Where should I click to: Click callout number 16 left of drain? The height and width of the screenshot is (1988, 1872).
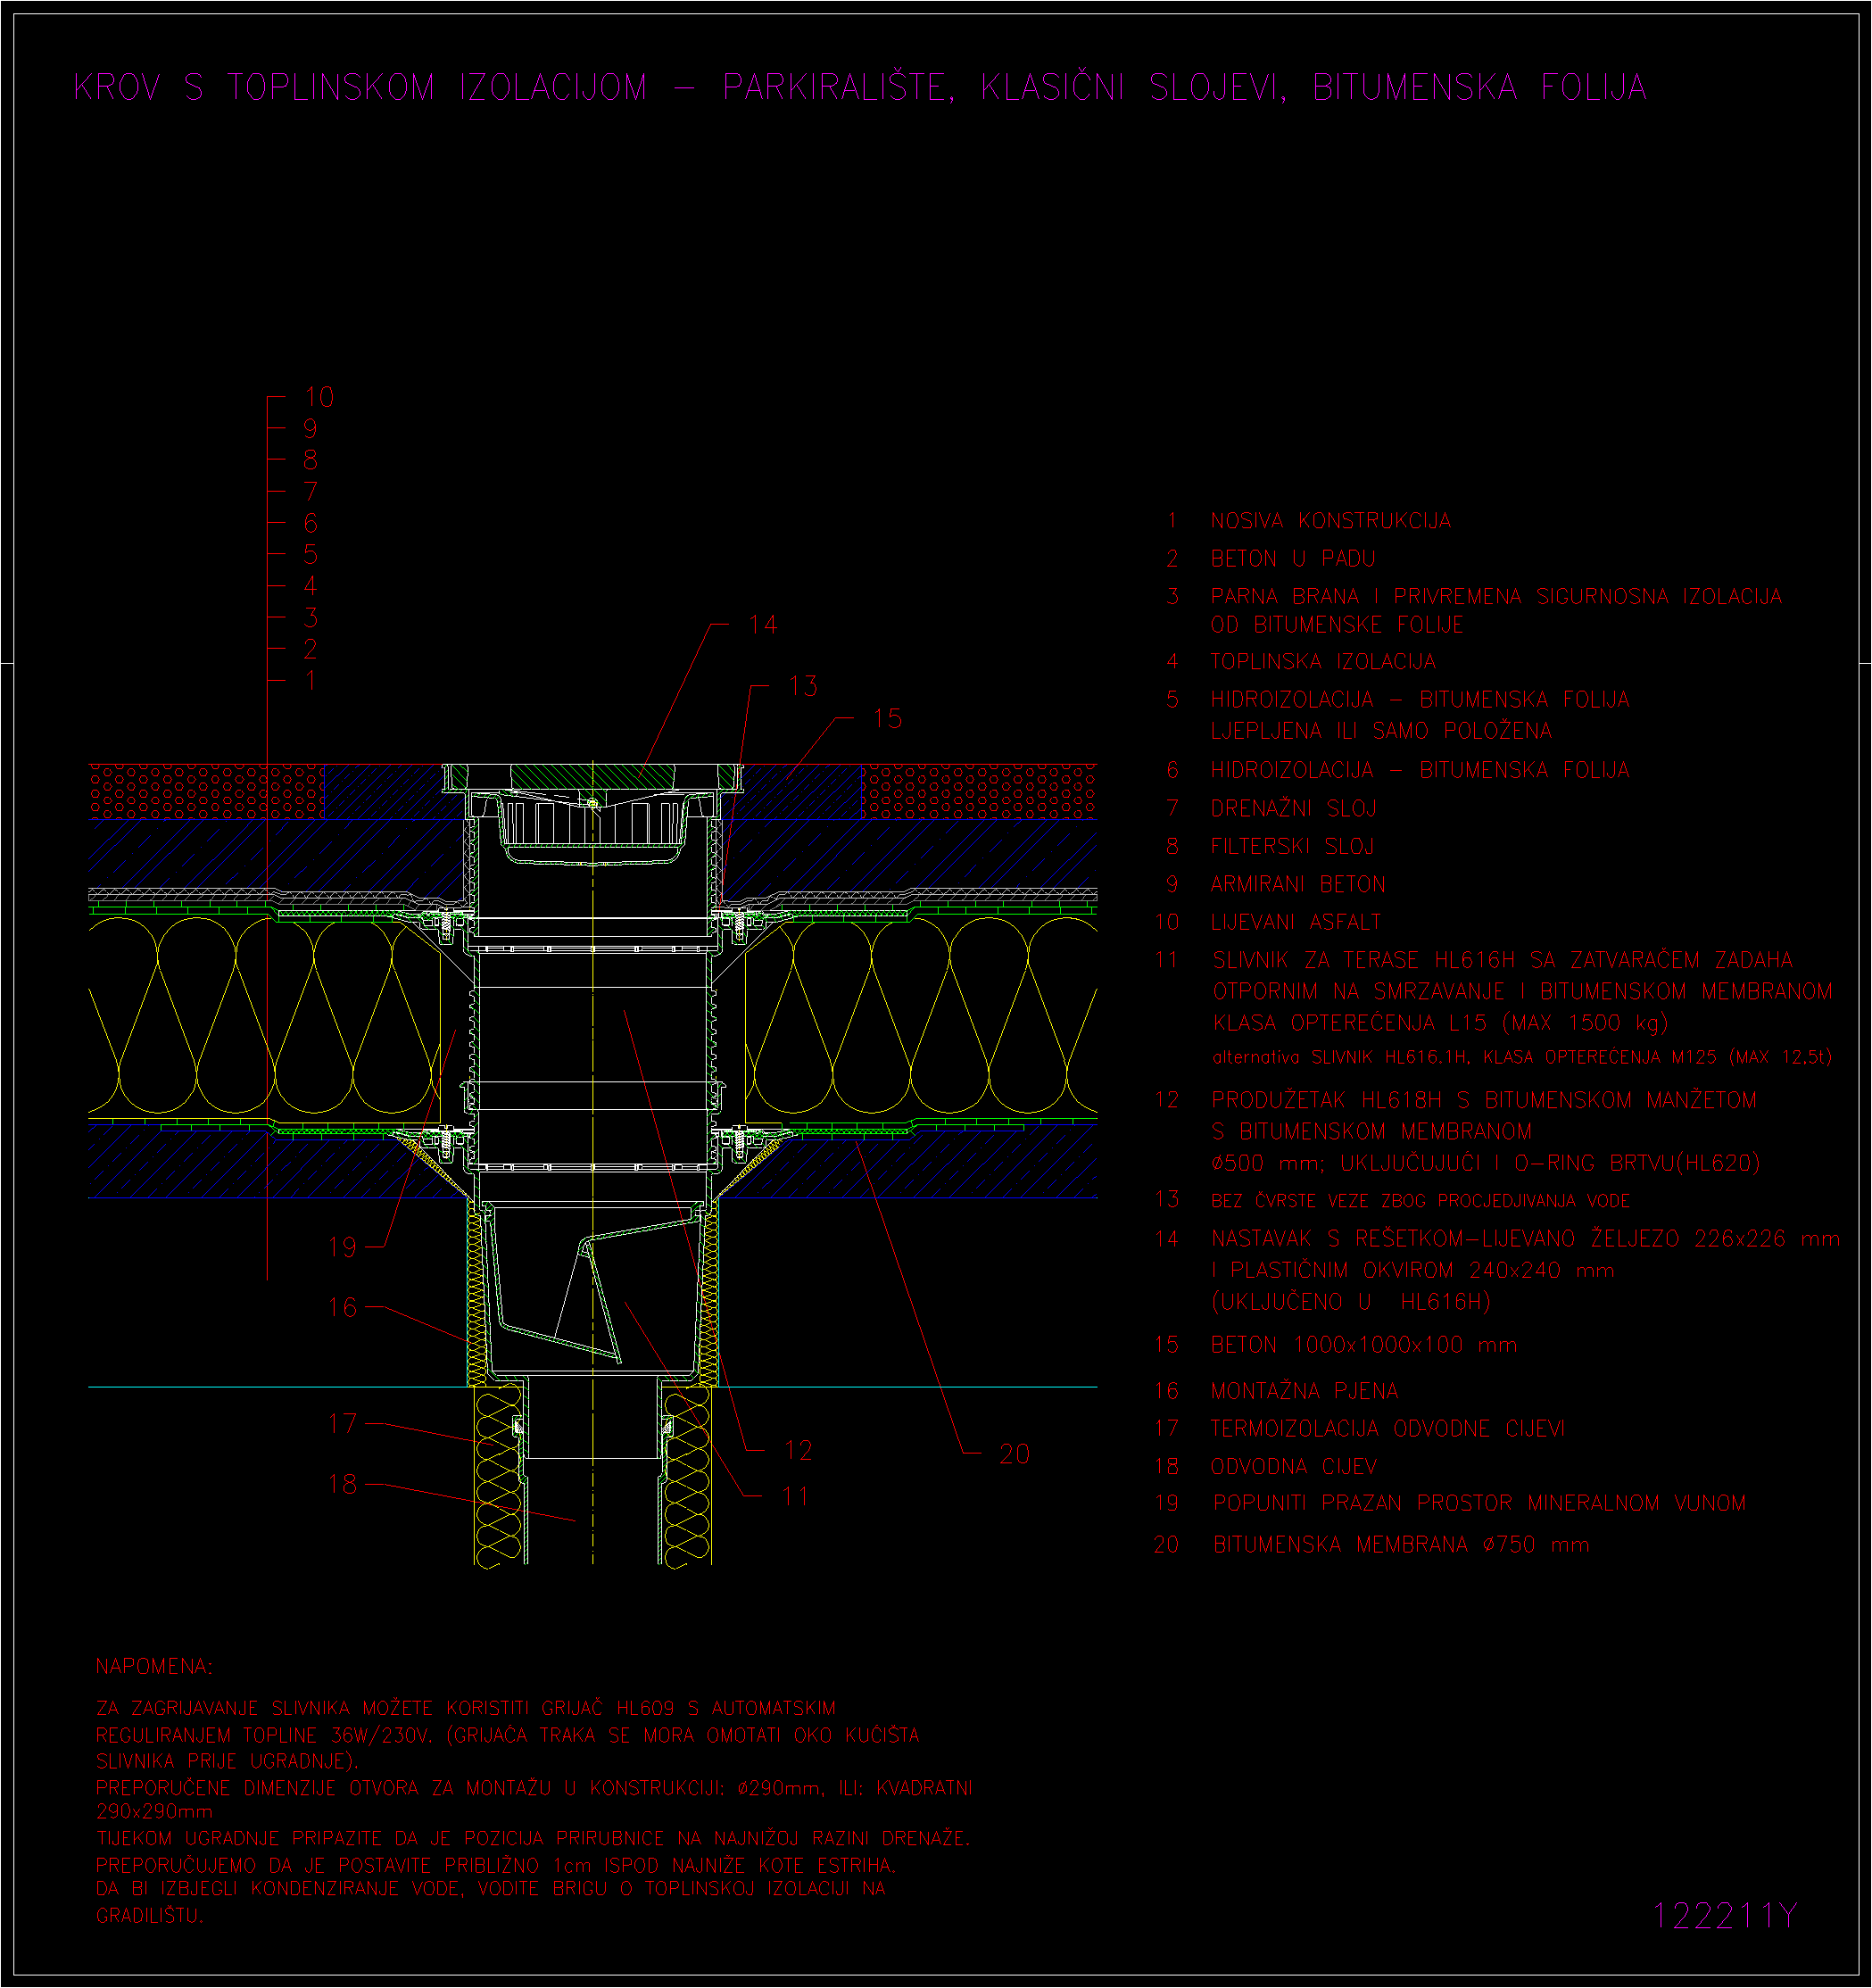pyautogui.click(x=342, y=1307)
